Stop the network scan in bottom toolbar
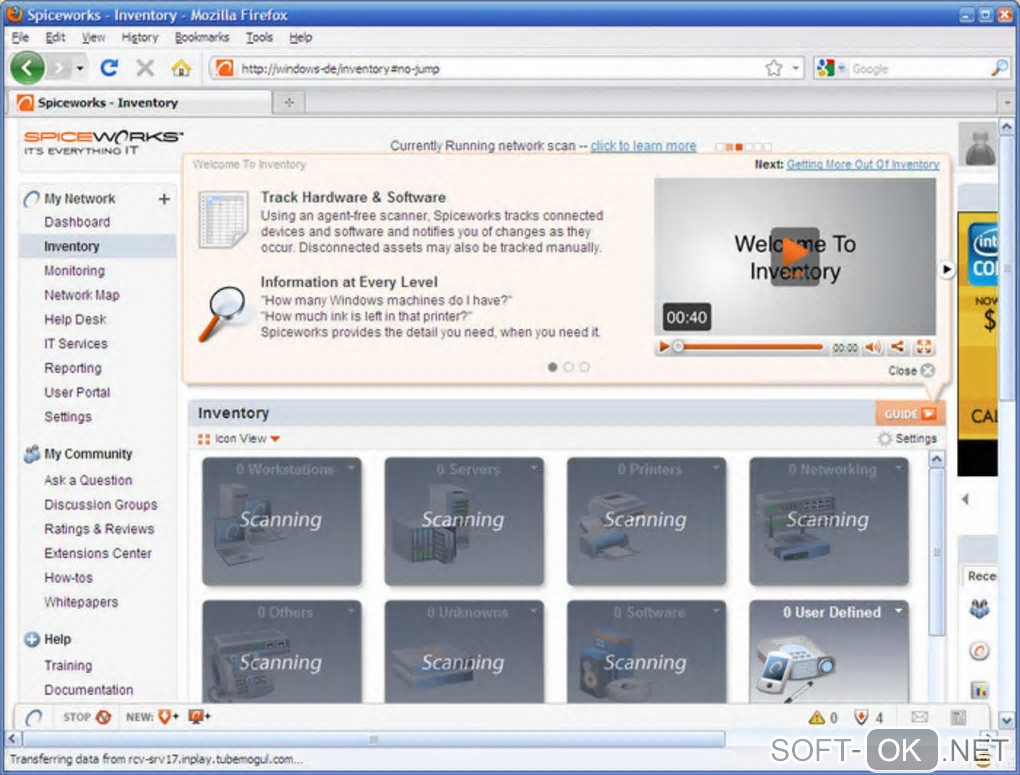Viewport: 1020px width, 775px height. (87, 717)
